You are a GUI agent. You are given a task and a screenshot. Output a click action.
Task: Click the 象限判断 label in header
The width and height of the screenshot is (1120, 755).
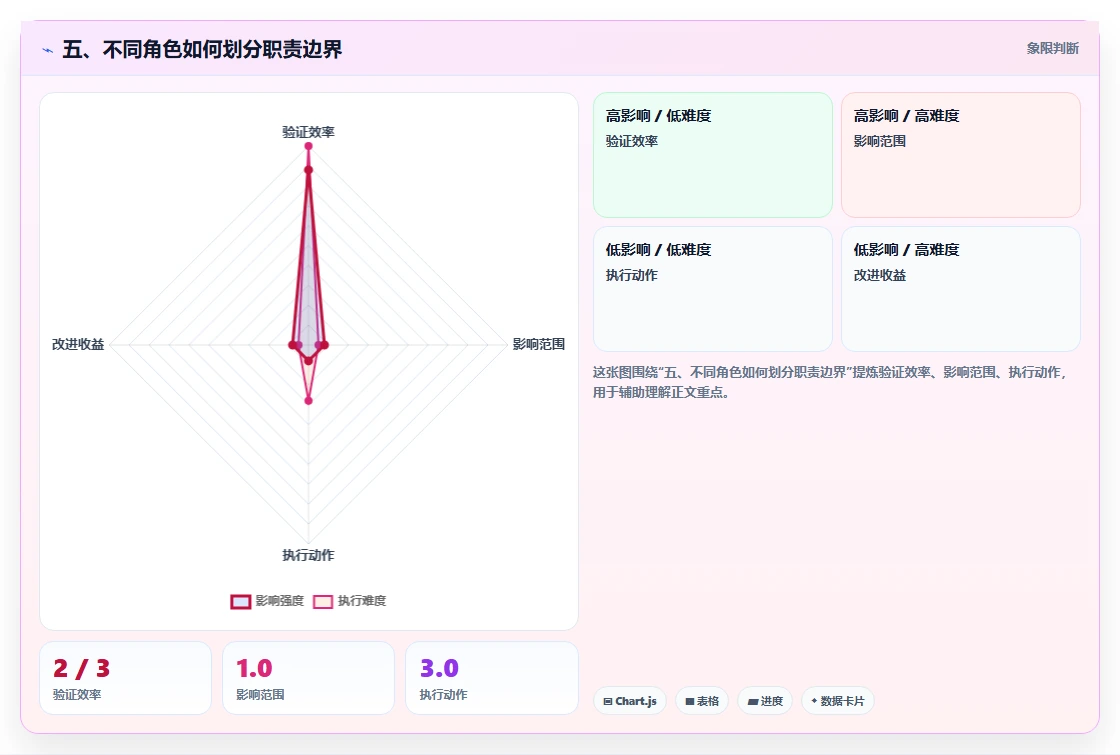click(1052, 49)
